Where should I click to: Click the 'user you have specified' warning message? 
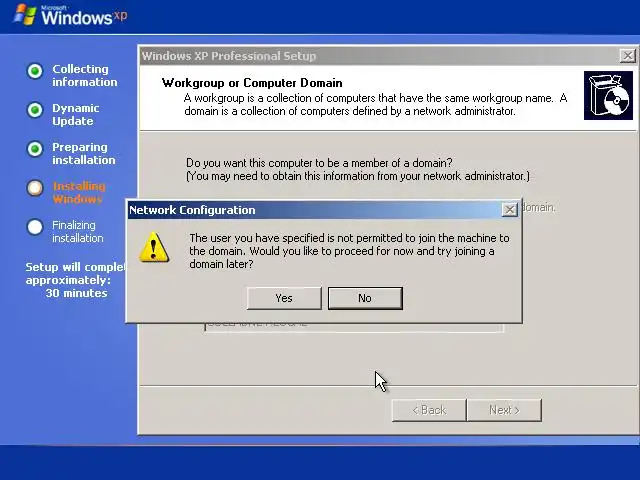349,251
